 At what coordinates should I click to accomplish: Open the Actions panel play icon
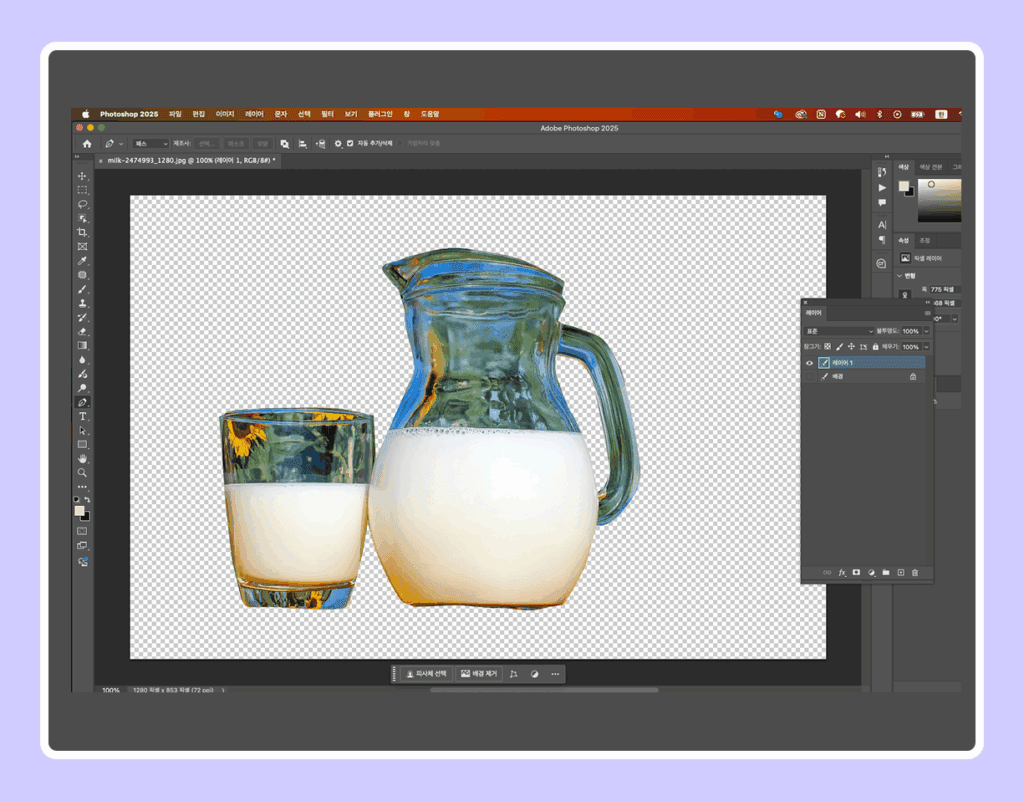[882, 187]
